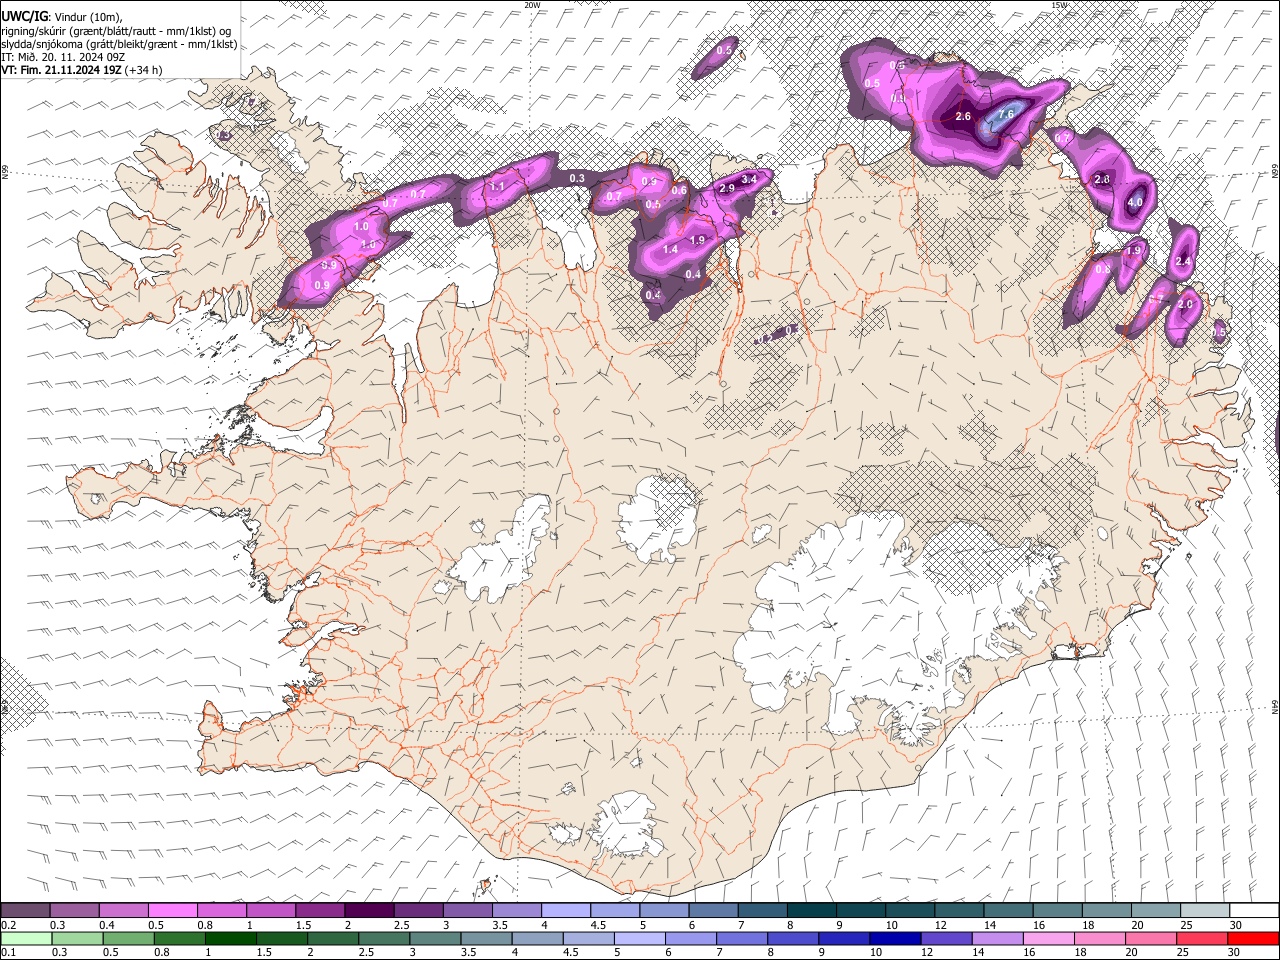Screen dimensions: 1280x960
Task: Click the 25 value under the bottom legend row
Action: (x=1181, y=953)
